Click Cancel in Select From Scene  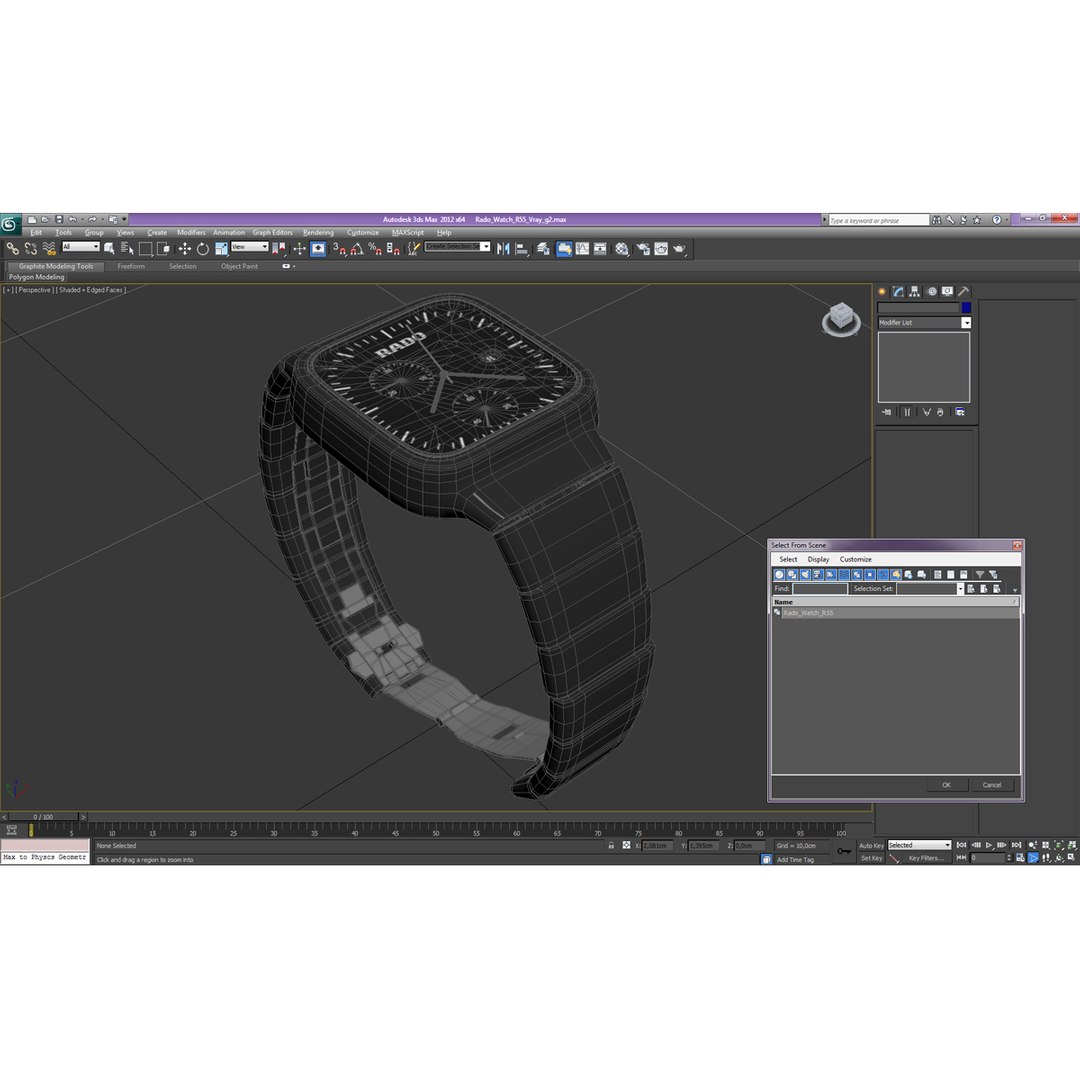[992, 785]
